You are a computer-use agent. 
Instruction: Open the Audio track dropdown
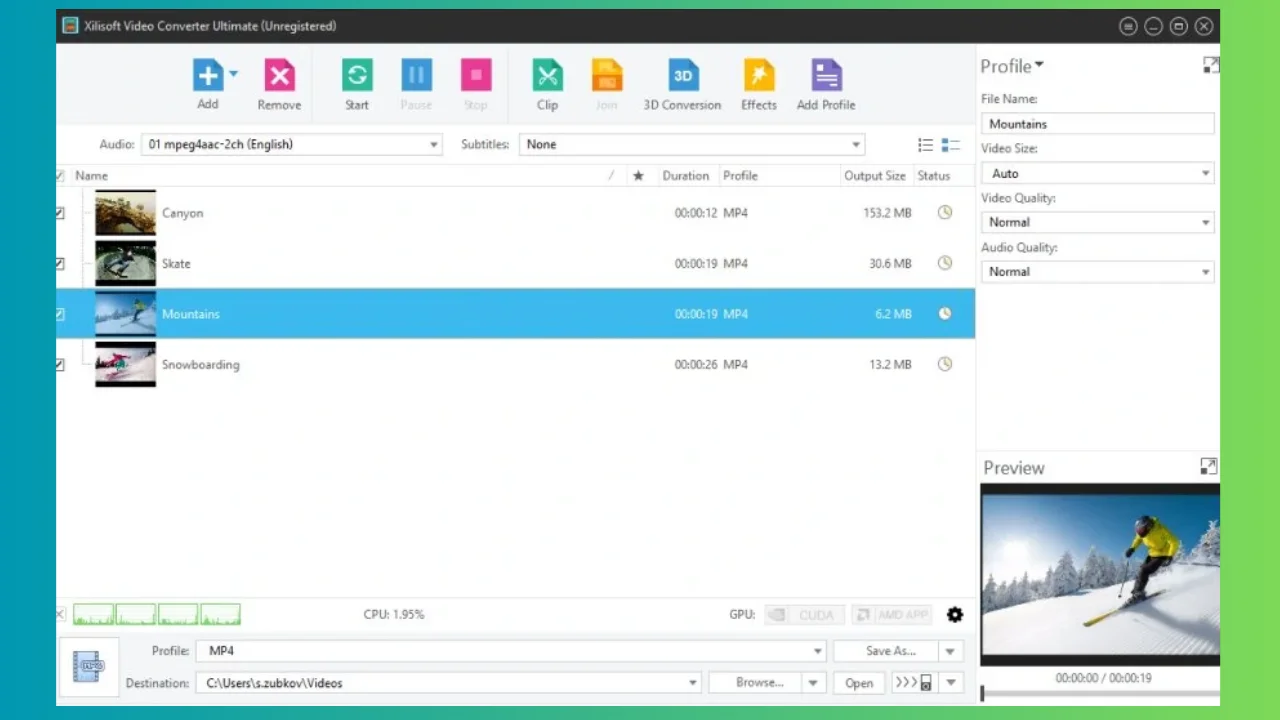coord(434,145)
